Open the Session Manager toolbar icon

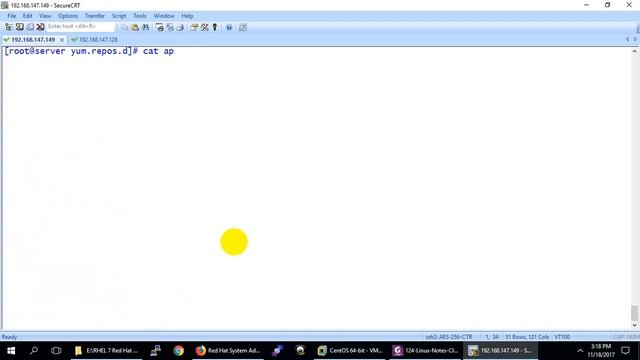click(x=9, y=27)
